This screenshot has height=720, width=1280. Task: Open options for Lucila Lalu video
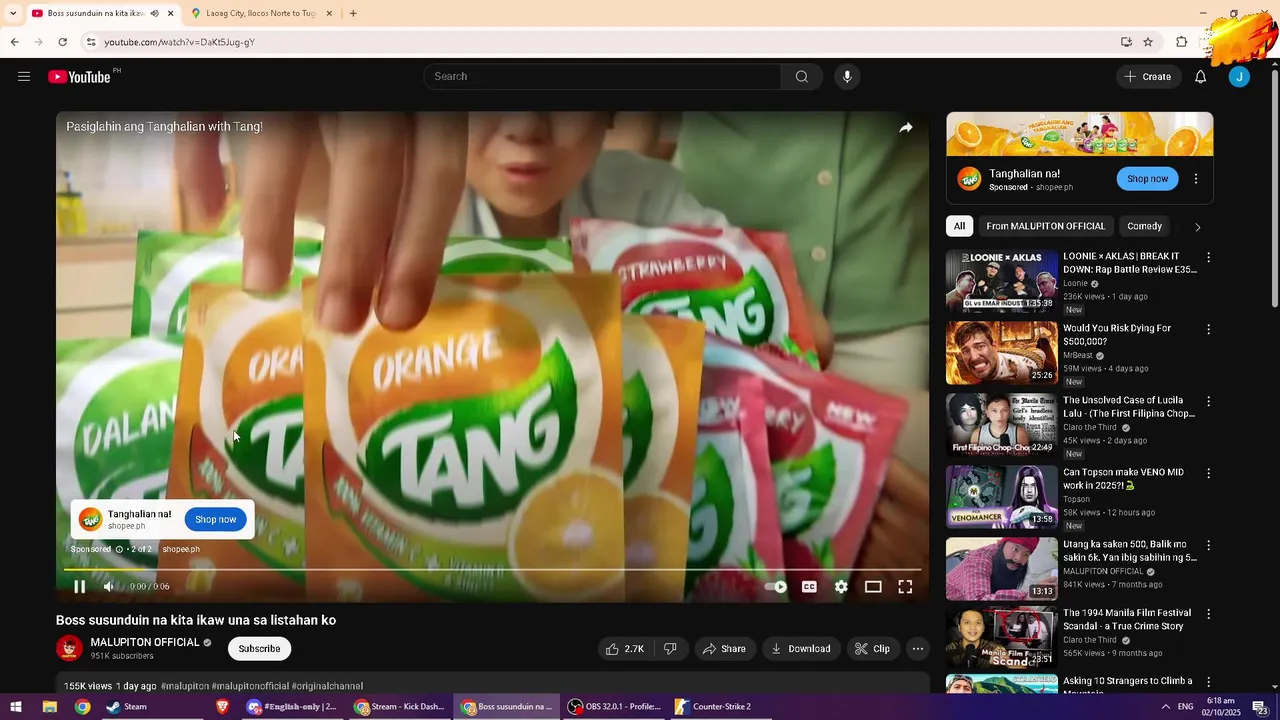(x=1208, y=401)
